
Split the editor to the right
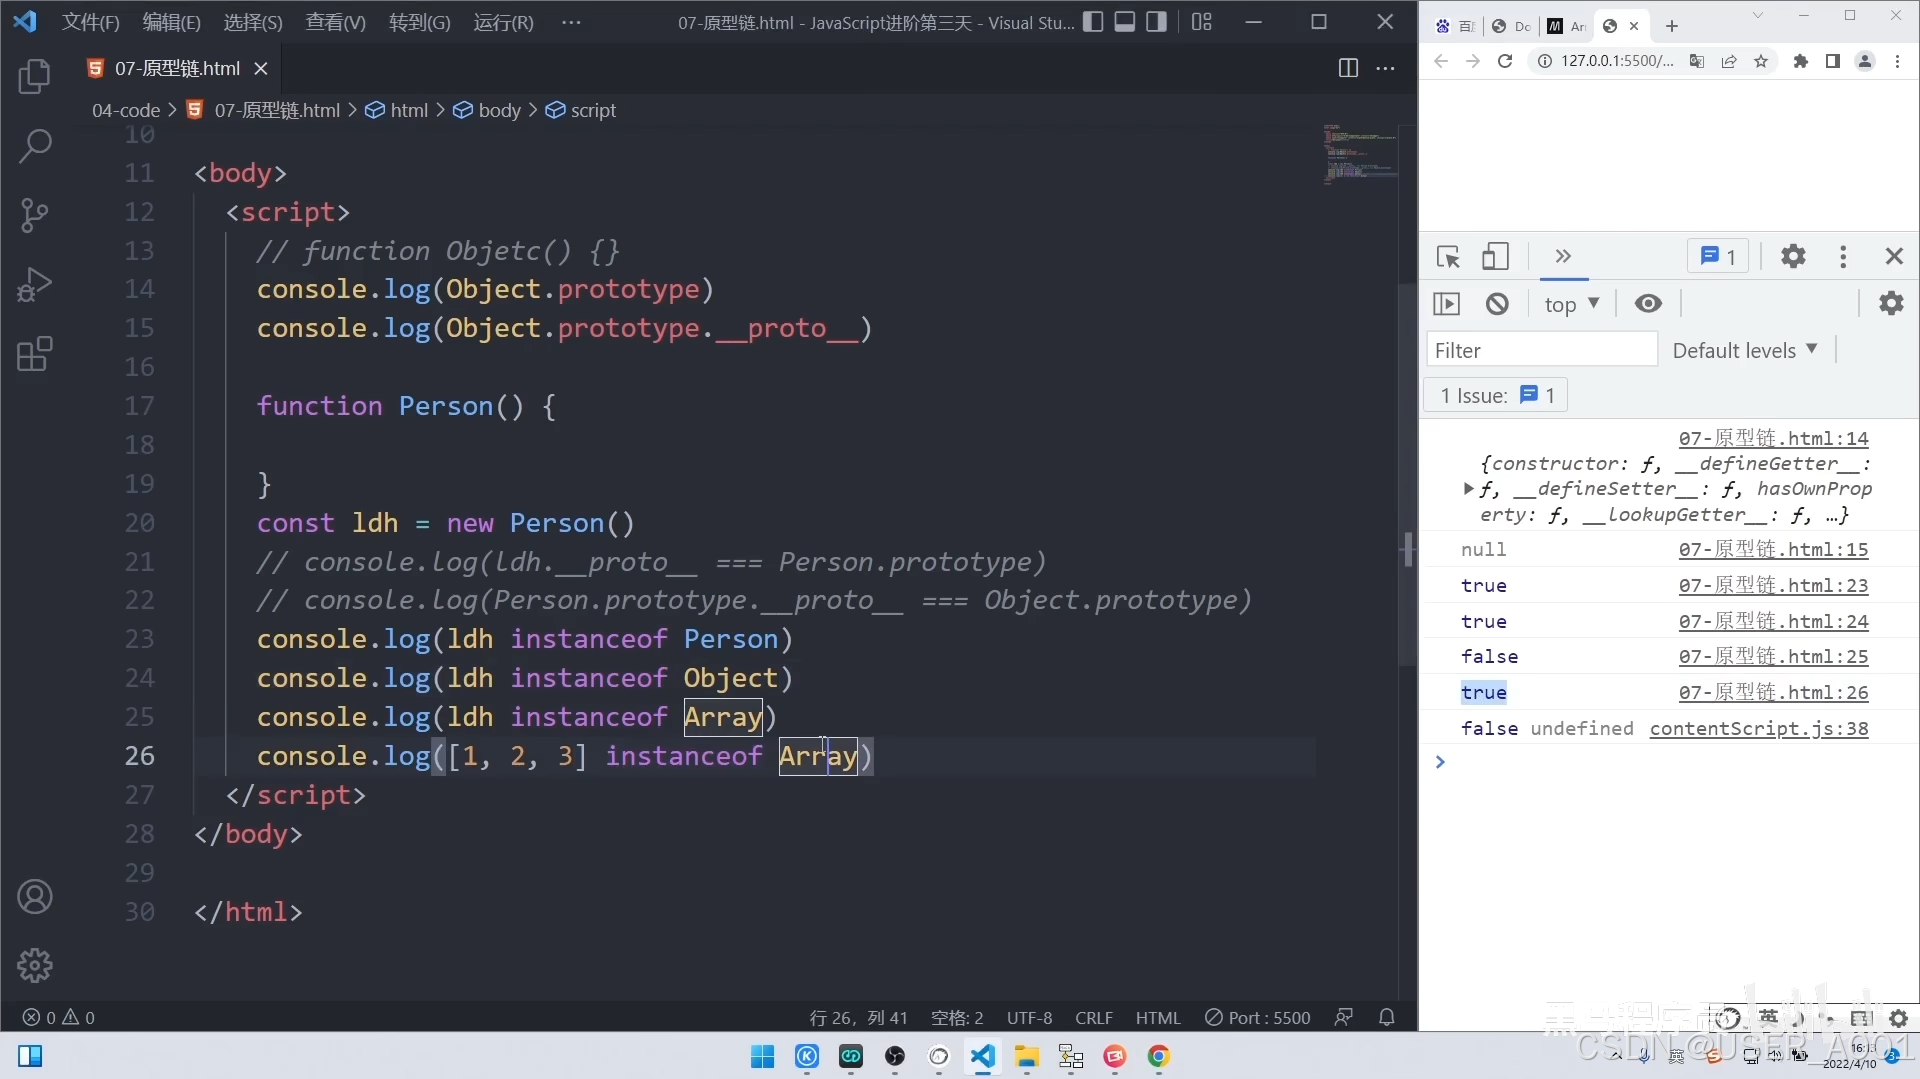point(1348,68)
